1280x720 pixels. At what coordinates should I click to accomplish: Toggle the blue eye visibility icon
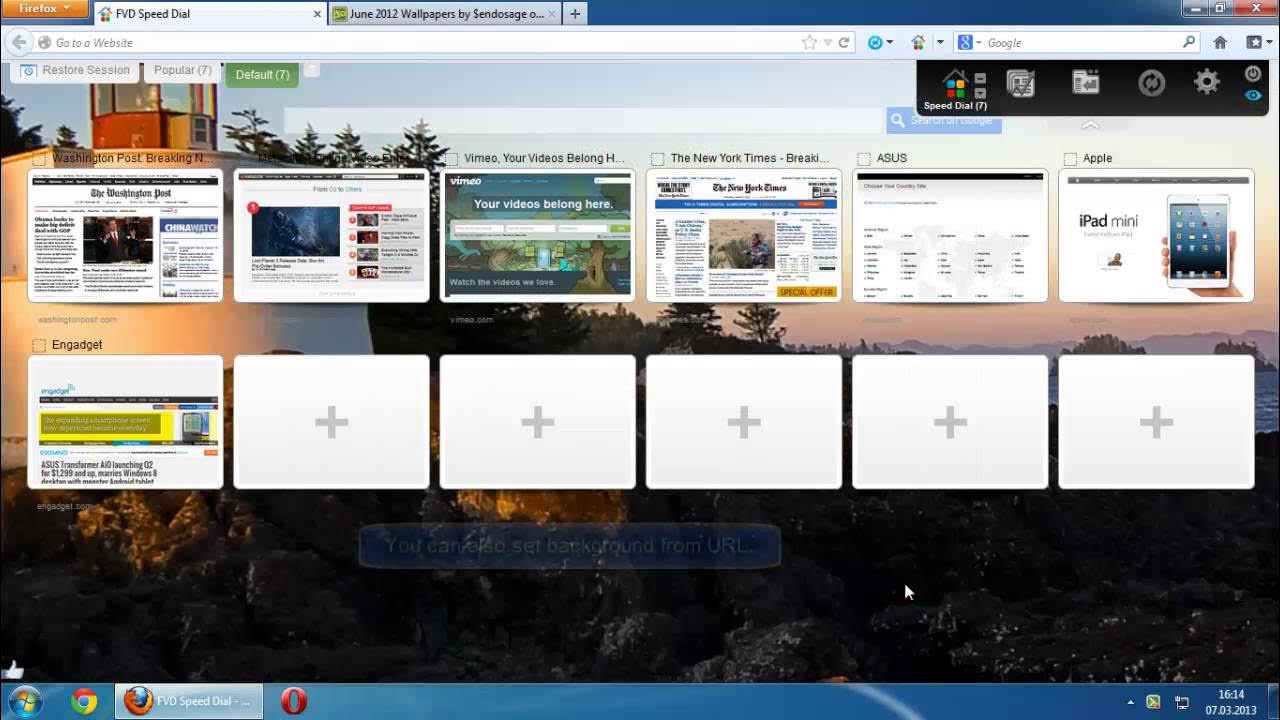coord(1253,96)
